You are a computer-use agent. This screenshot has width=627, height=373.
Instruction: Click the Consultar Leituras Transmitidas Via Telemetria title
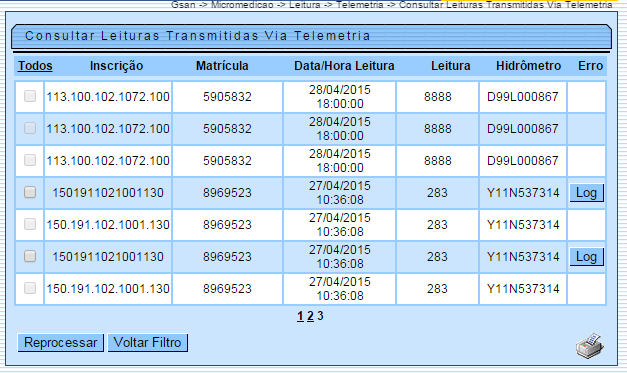[x=198, y=36]
